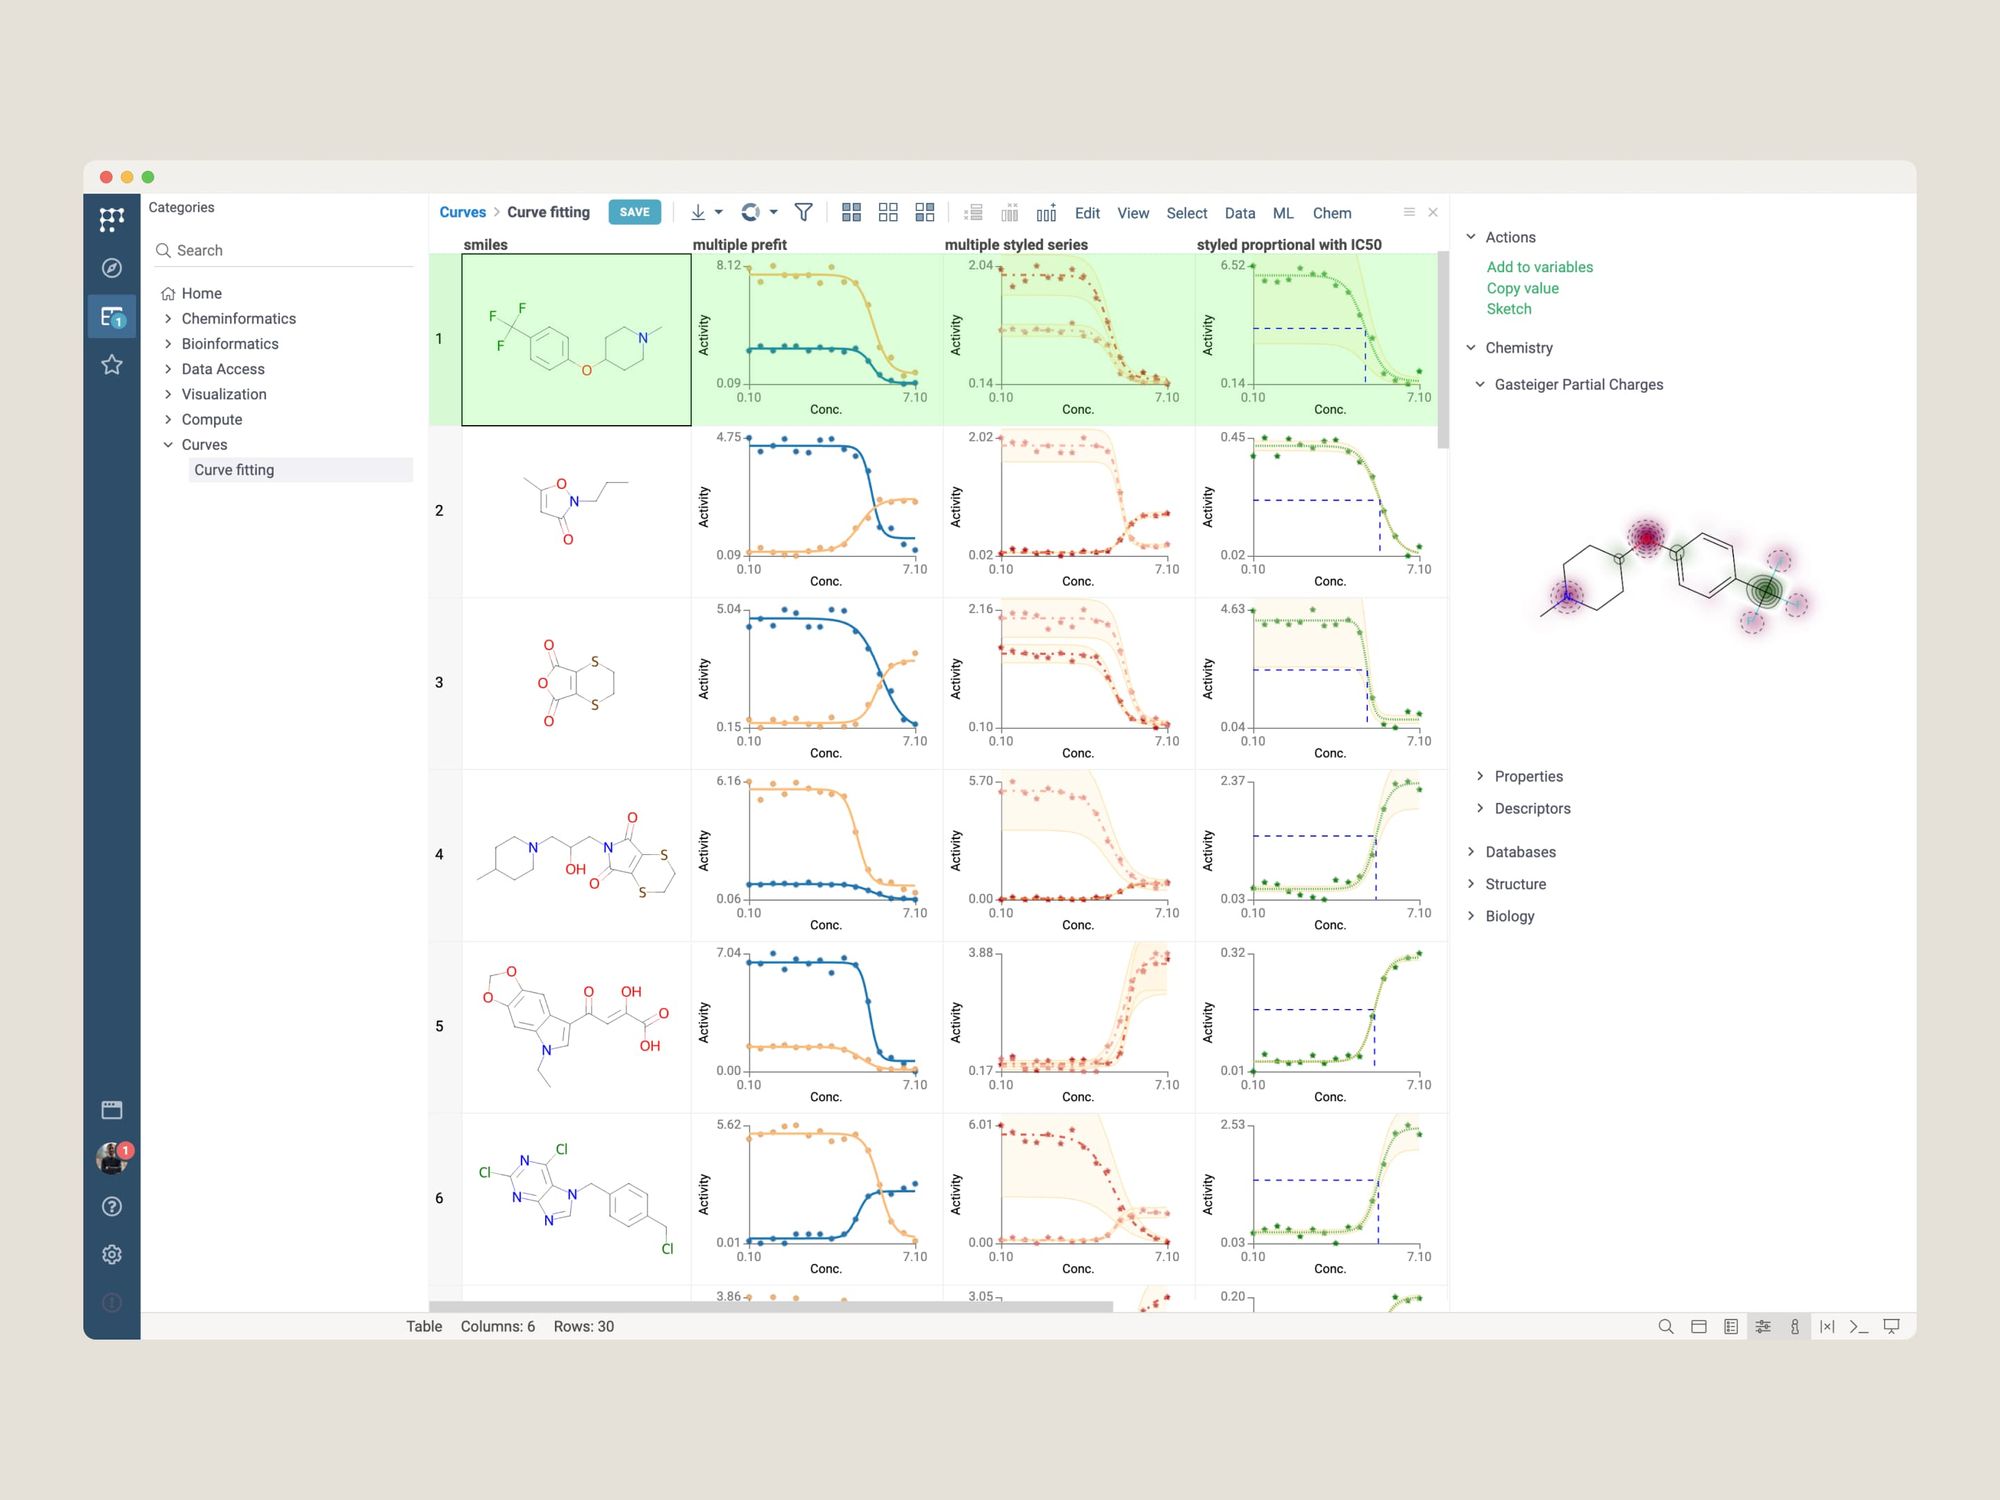Image resolution: width=2000 pixels, height=1500 pixels.
Task: Click the SAVE button
Action: (x=634, y=212)
